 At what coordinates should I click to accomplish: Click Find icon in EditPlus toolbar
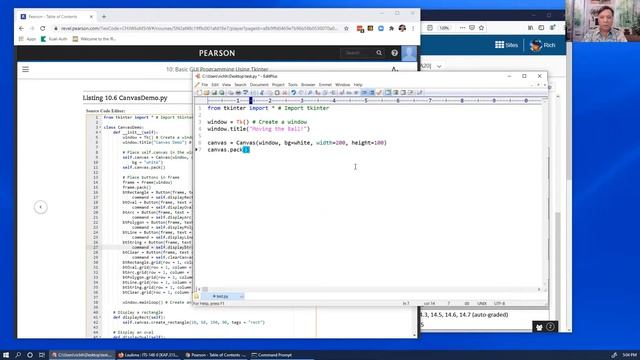click(310, 93)
